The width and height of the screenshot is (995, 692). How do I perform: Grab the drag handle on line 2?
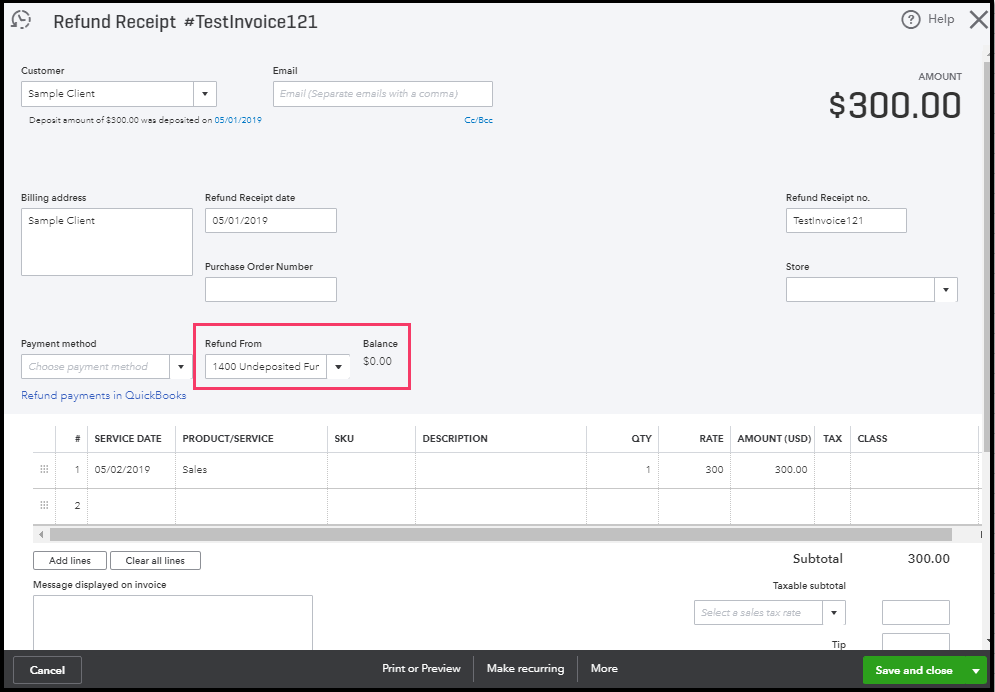point(44,505)
